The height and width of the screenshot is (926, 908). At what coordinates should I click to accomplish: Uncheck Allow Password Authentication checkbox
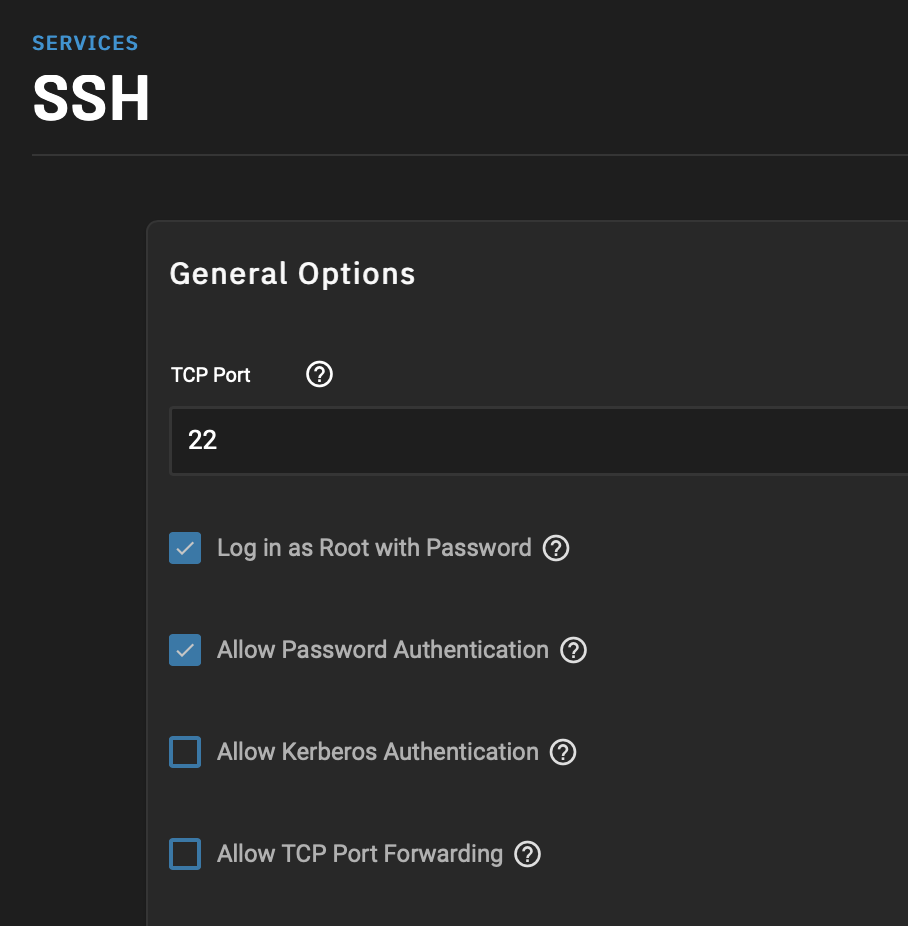pyautogui.click(x=185, y=650)
